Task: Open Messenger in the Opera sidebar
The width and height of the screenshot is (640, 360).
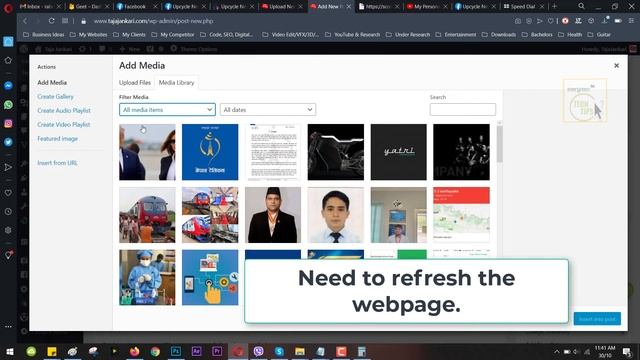Action: [x=8, y=86]
